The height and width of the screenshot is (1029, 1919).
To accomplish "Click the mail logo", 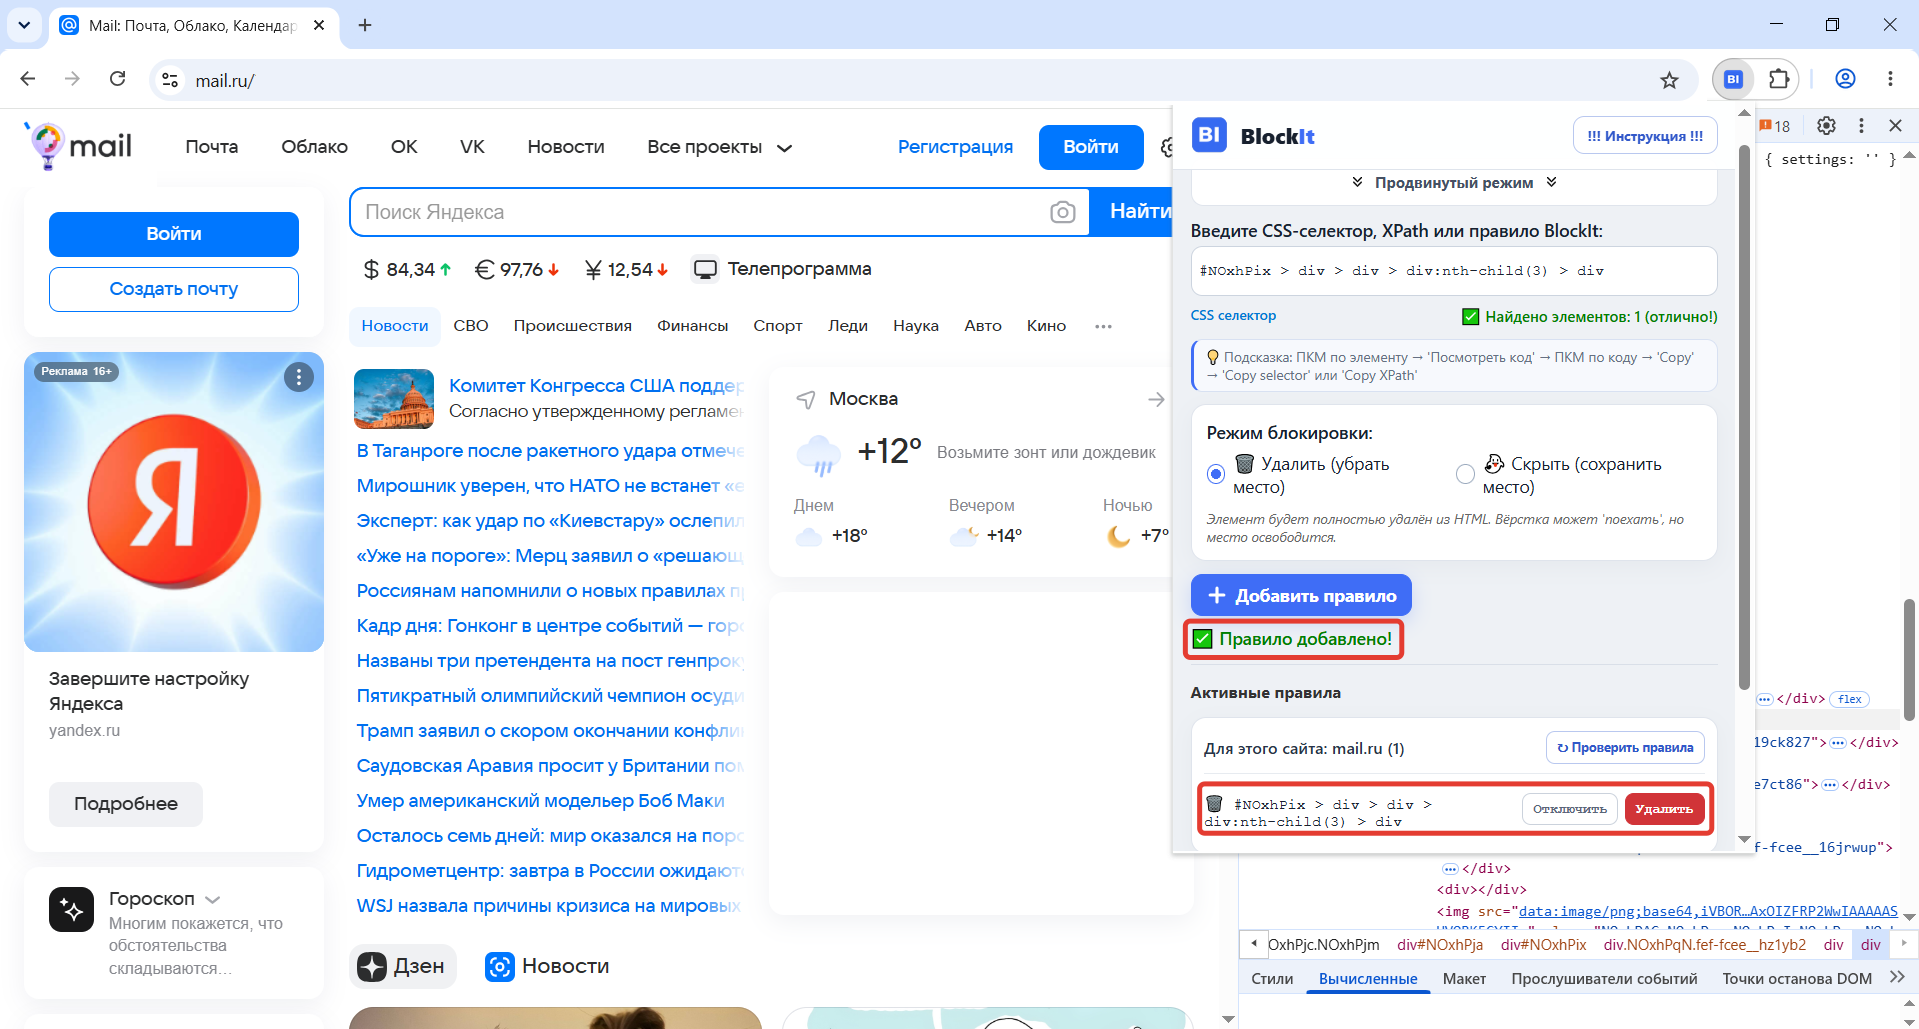I will click(x=78, y=147).
